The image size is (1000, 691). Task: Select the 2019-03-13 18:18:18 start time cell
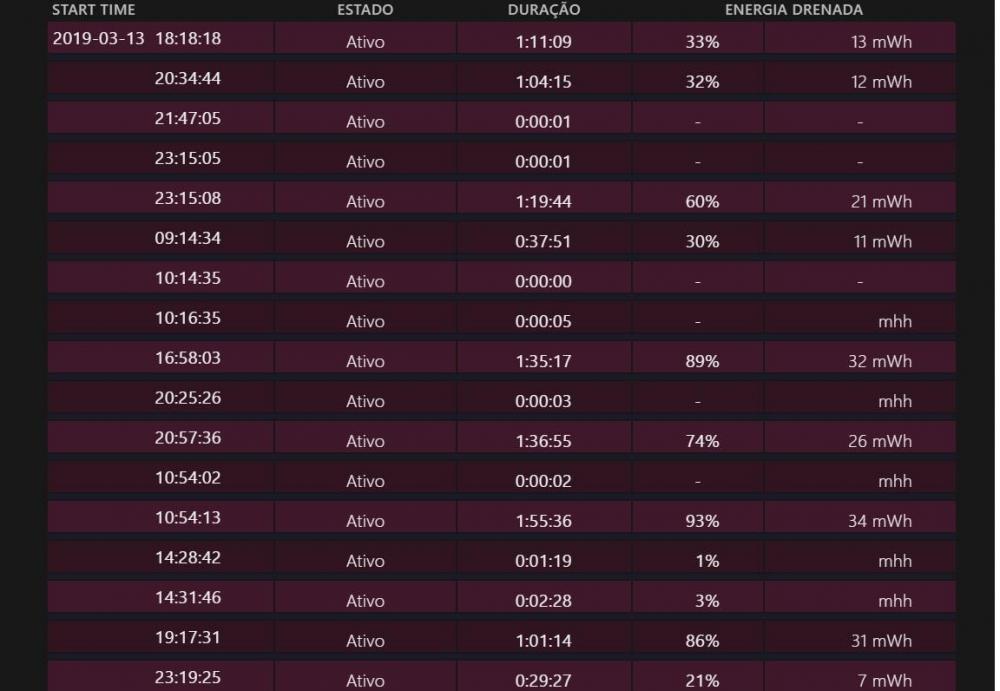[x=137, y=39]
